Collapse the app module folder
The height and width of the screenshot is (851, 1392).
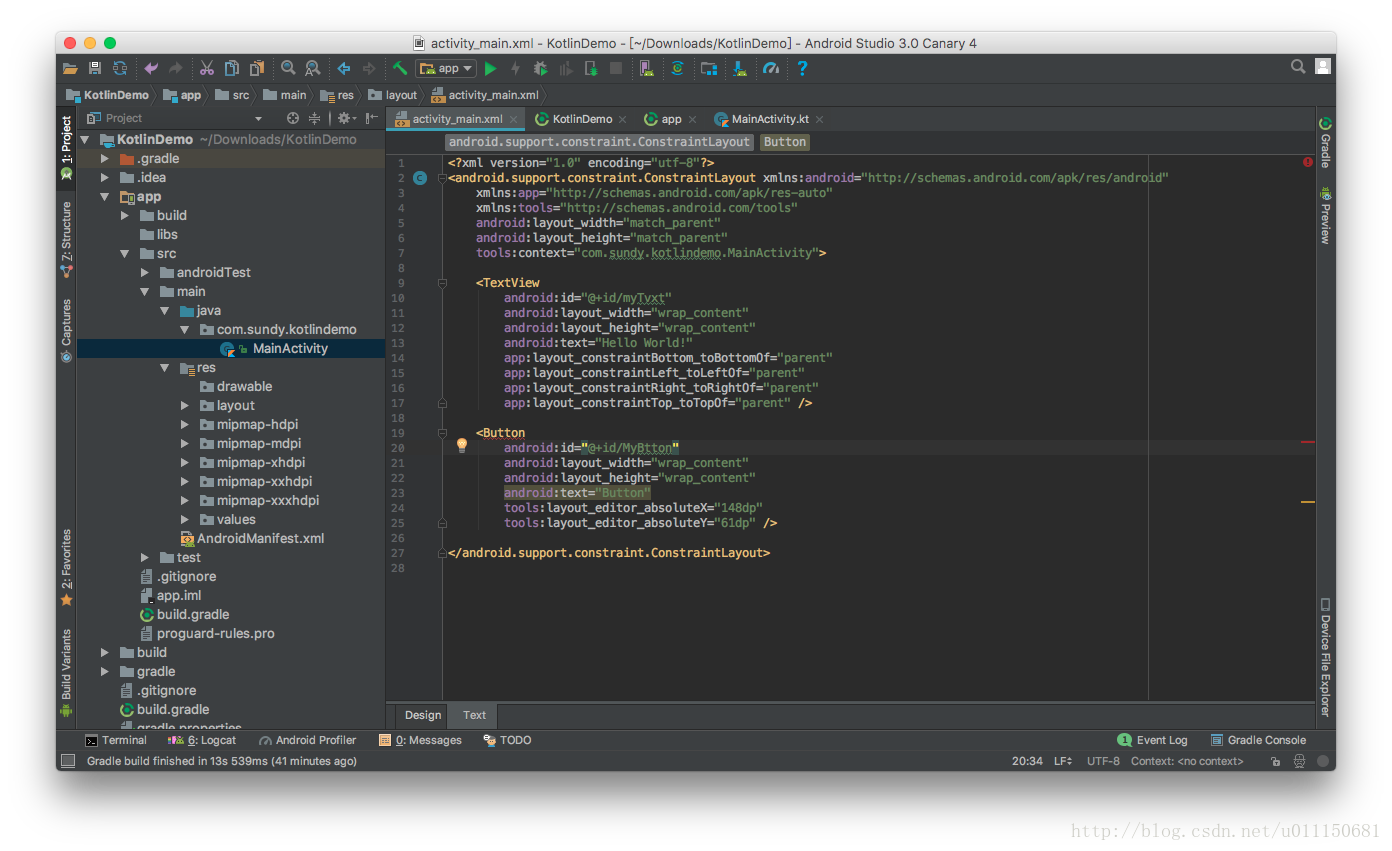(105, 197)
